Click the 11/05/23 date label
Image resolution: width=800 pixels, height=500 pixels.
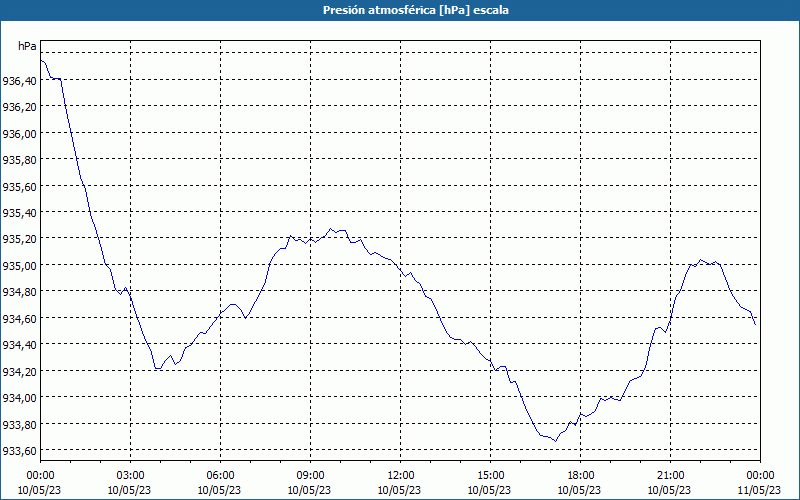point(759,490)
